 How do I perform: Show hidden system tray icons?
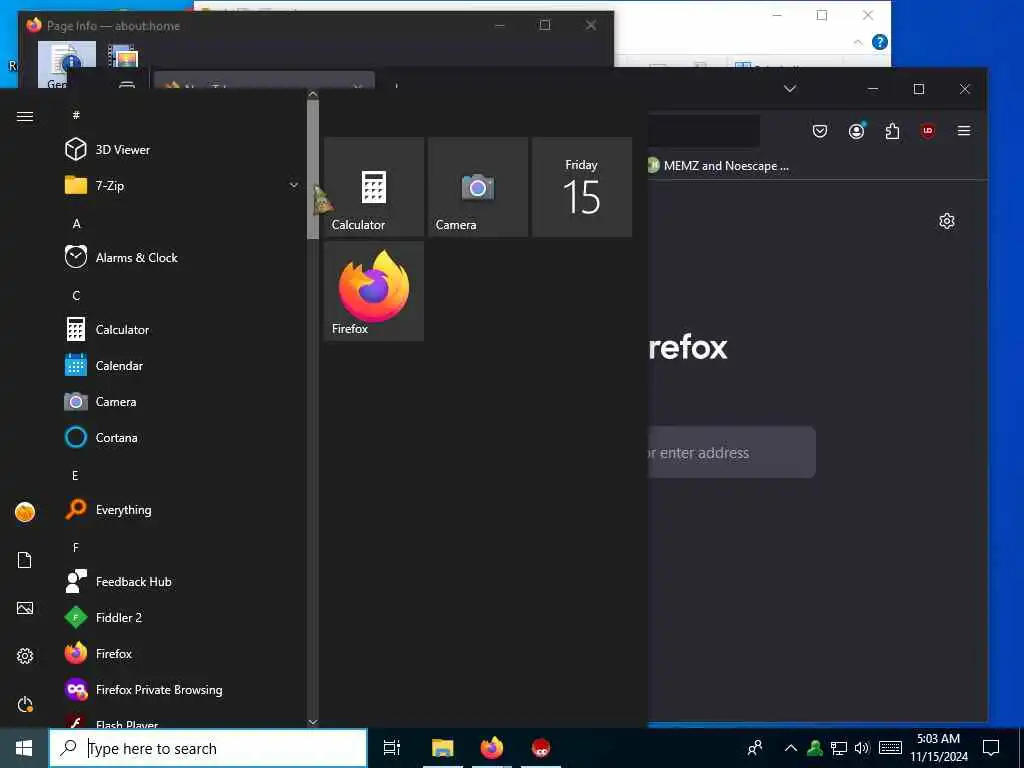point(790,748)
